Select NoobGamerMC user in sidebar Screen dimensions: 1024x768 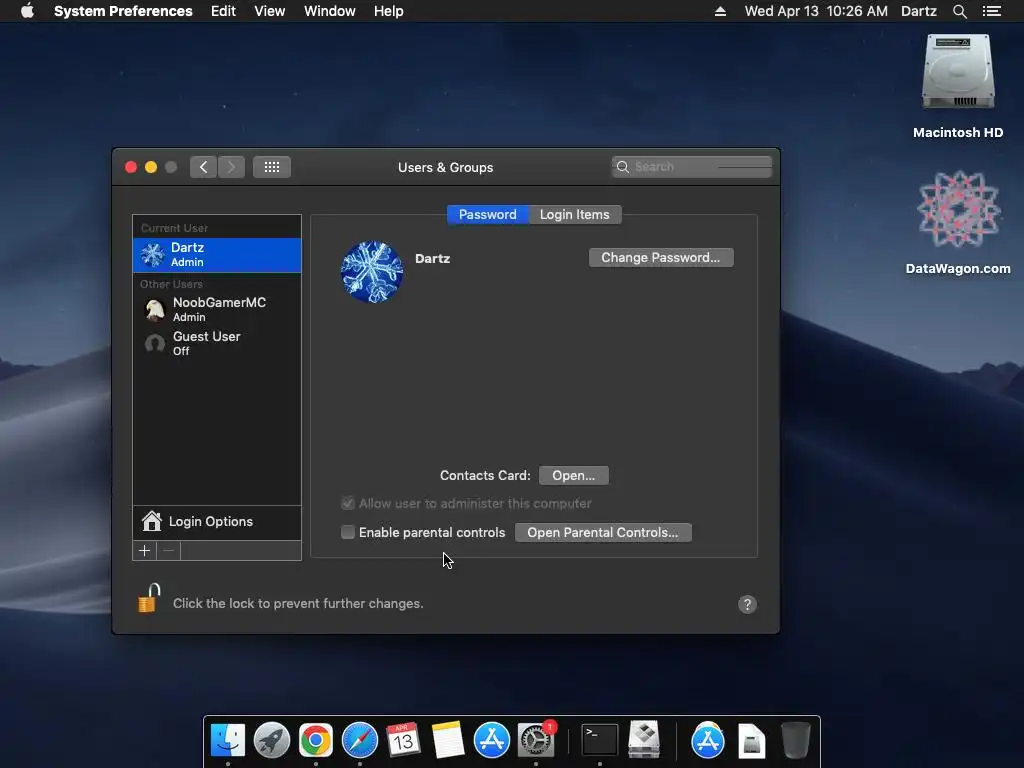point(217,309)
